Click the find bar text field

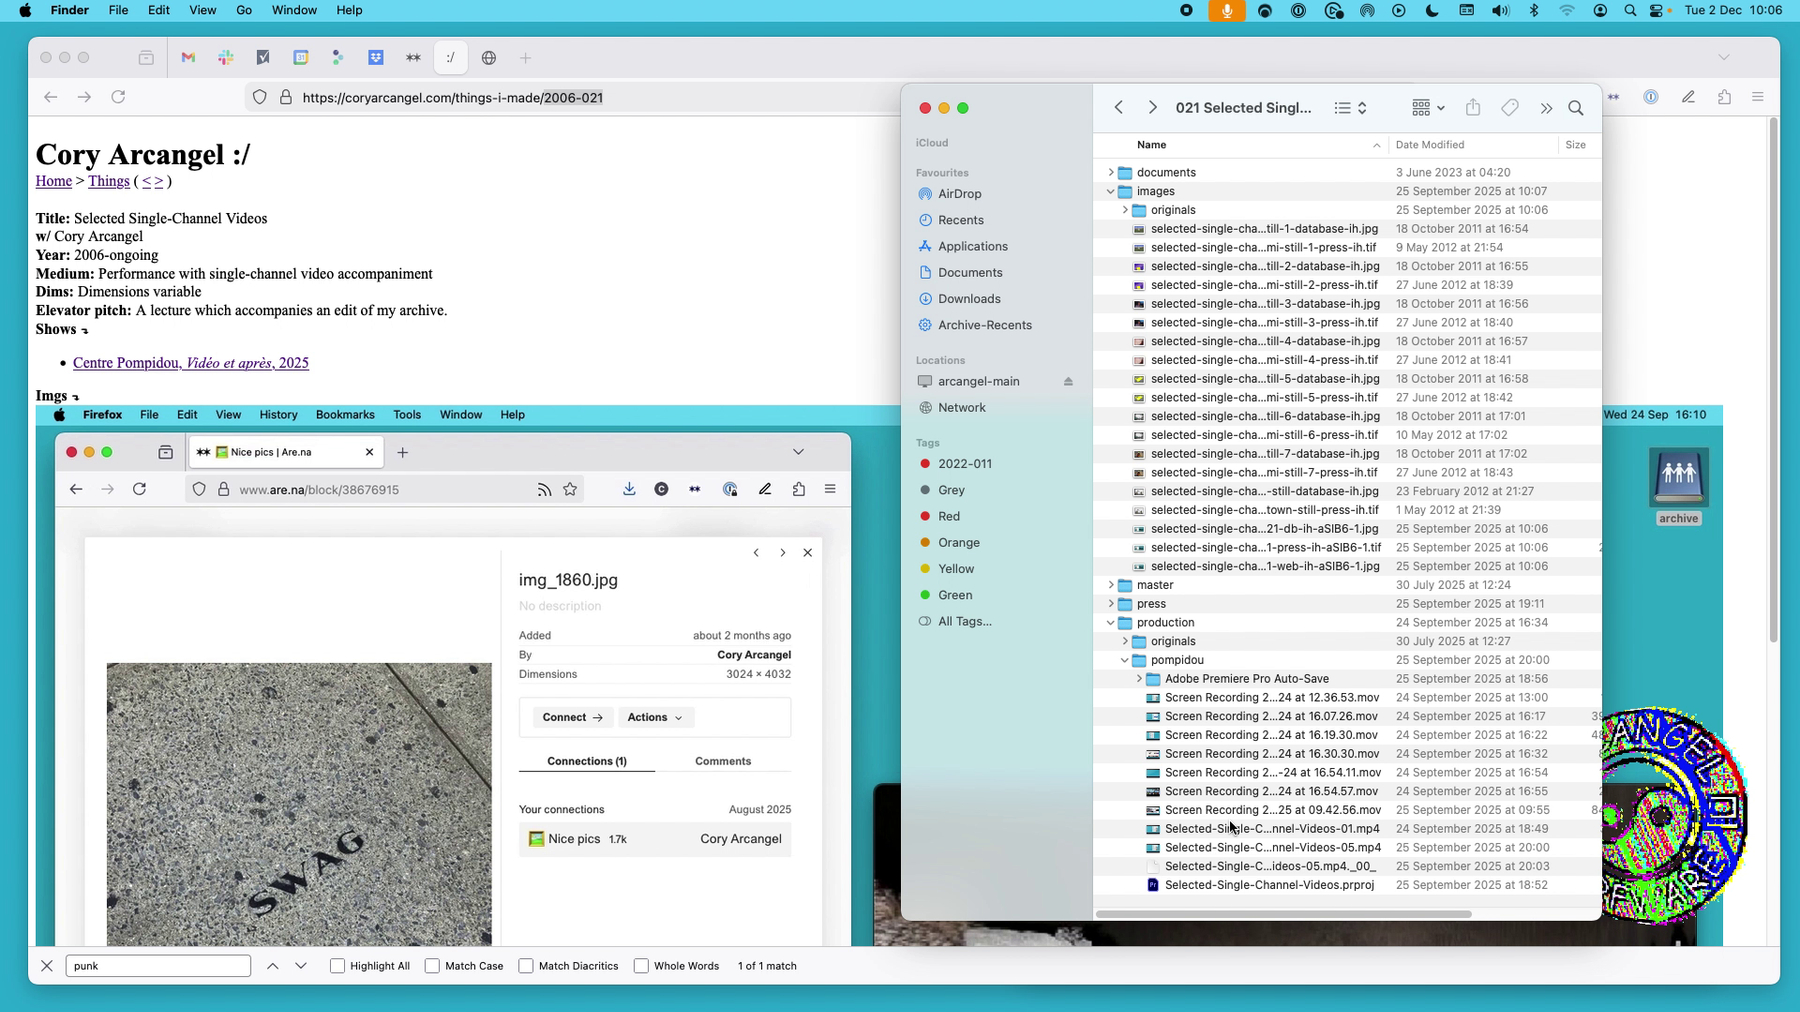pyautogui.click(x=158, y=966)
